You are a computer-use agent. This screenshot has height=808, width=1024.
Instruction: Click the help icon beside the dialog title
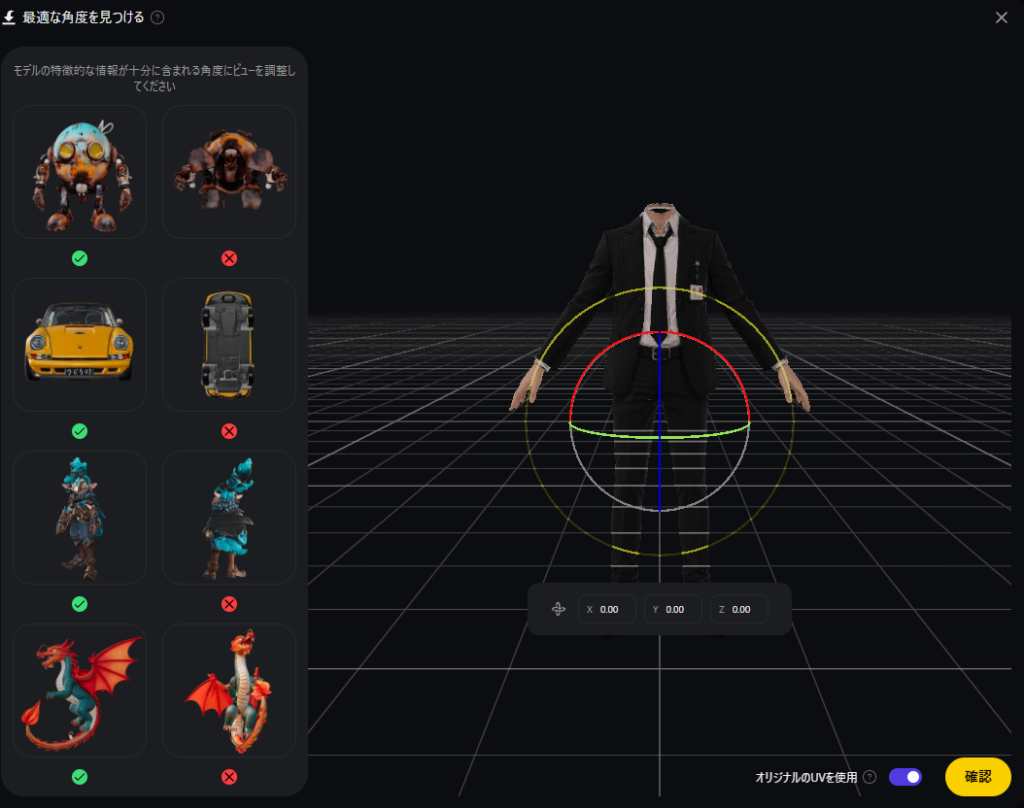tap(158, 17)
